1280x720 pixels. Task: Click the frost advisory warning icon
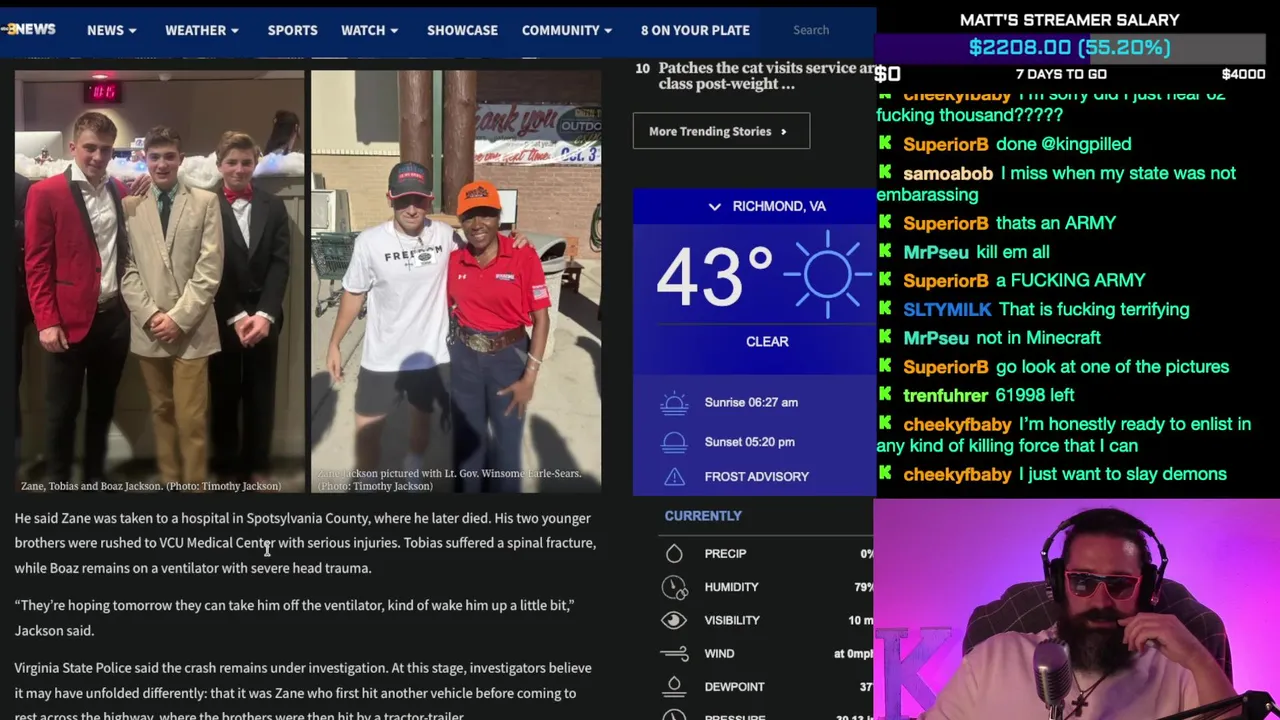tap(674, 477)
